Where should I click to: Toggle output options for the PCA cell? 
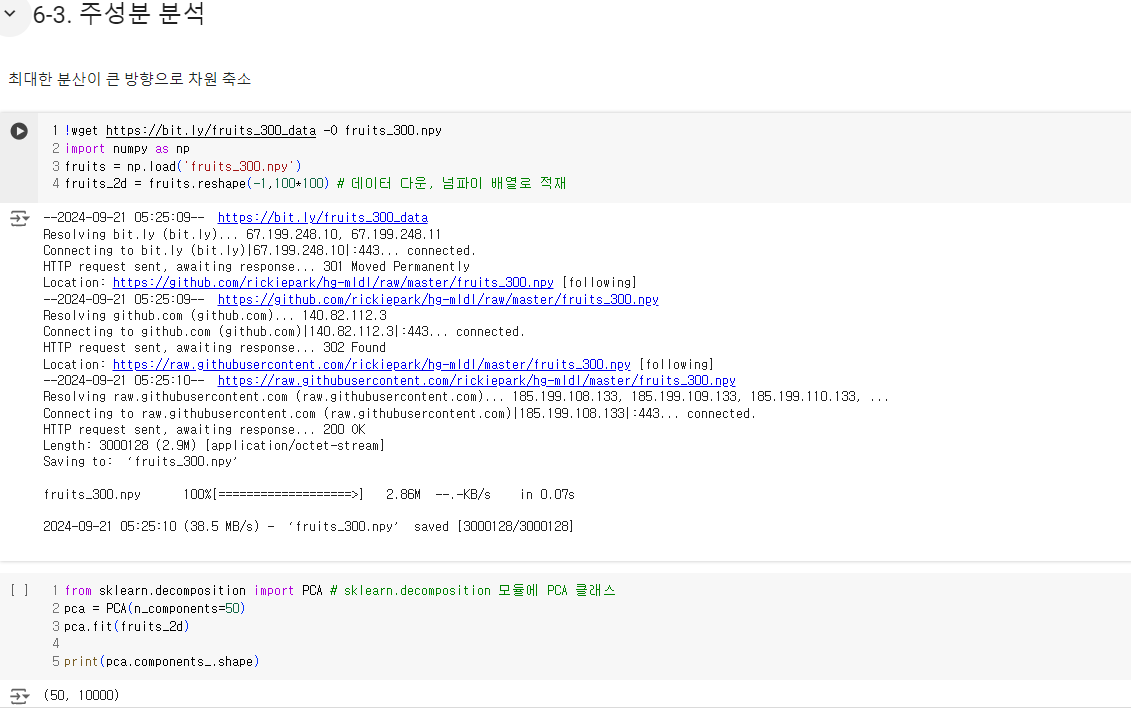pos(19,696)
